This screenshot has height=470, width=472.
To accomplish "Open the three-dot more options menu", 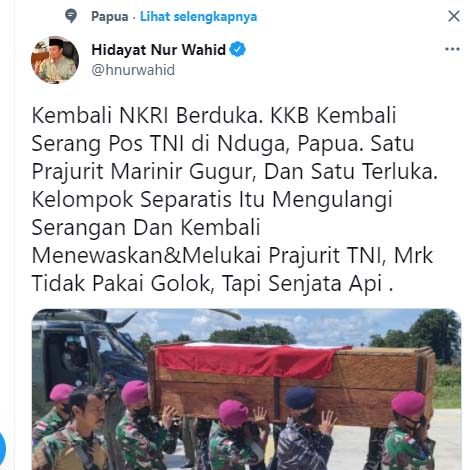I will tap(452, 49).
